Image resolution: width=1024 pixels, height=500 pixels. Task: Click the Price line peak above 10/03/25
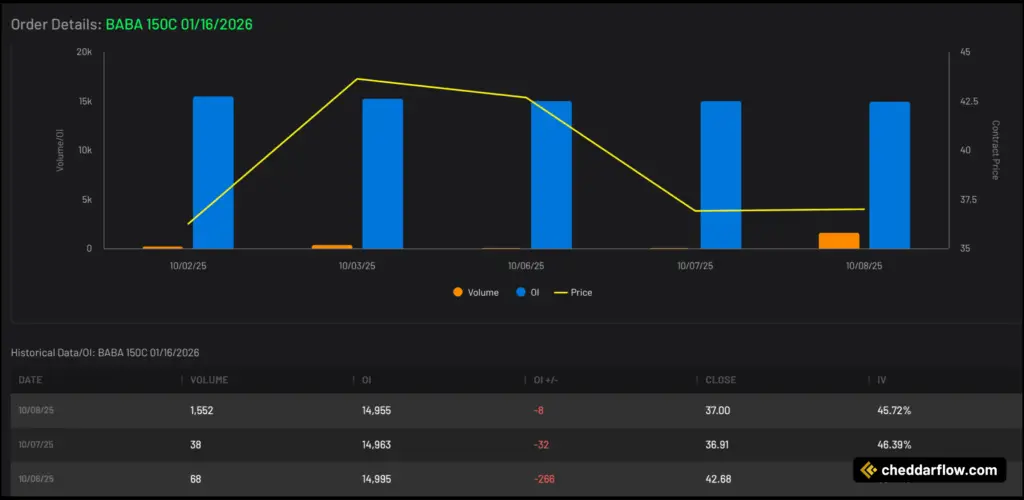click(357, 79)
